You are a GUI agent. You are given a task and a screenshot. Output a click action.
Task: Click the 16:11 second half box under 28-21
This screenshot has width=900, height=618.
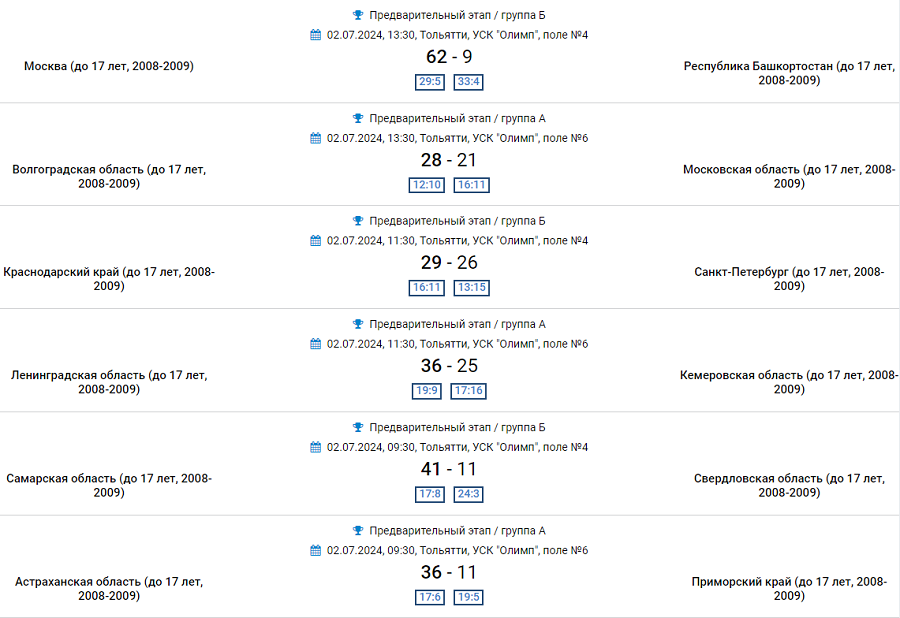pos(471,185)
